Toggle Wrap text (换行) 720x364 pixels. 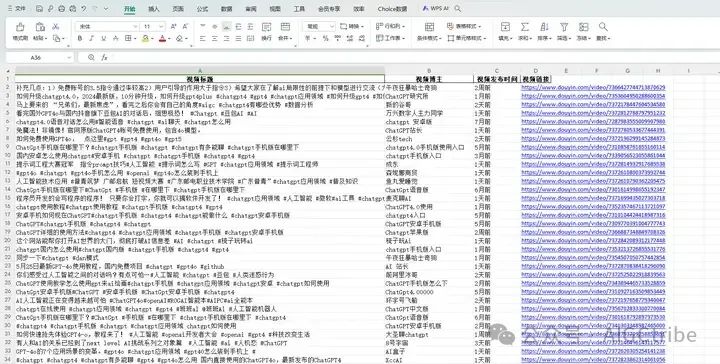point(266,31)
